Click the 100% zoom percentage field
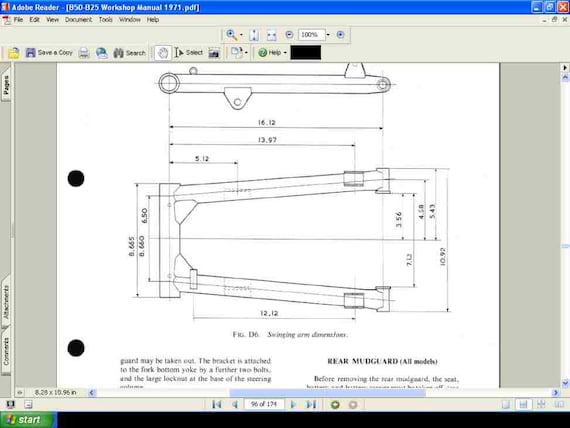The image size is (570, 428). pyautogui.click(x=311, y=35)
